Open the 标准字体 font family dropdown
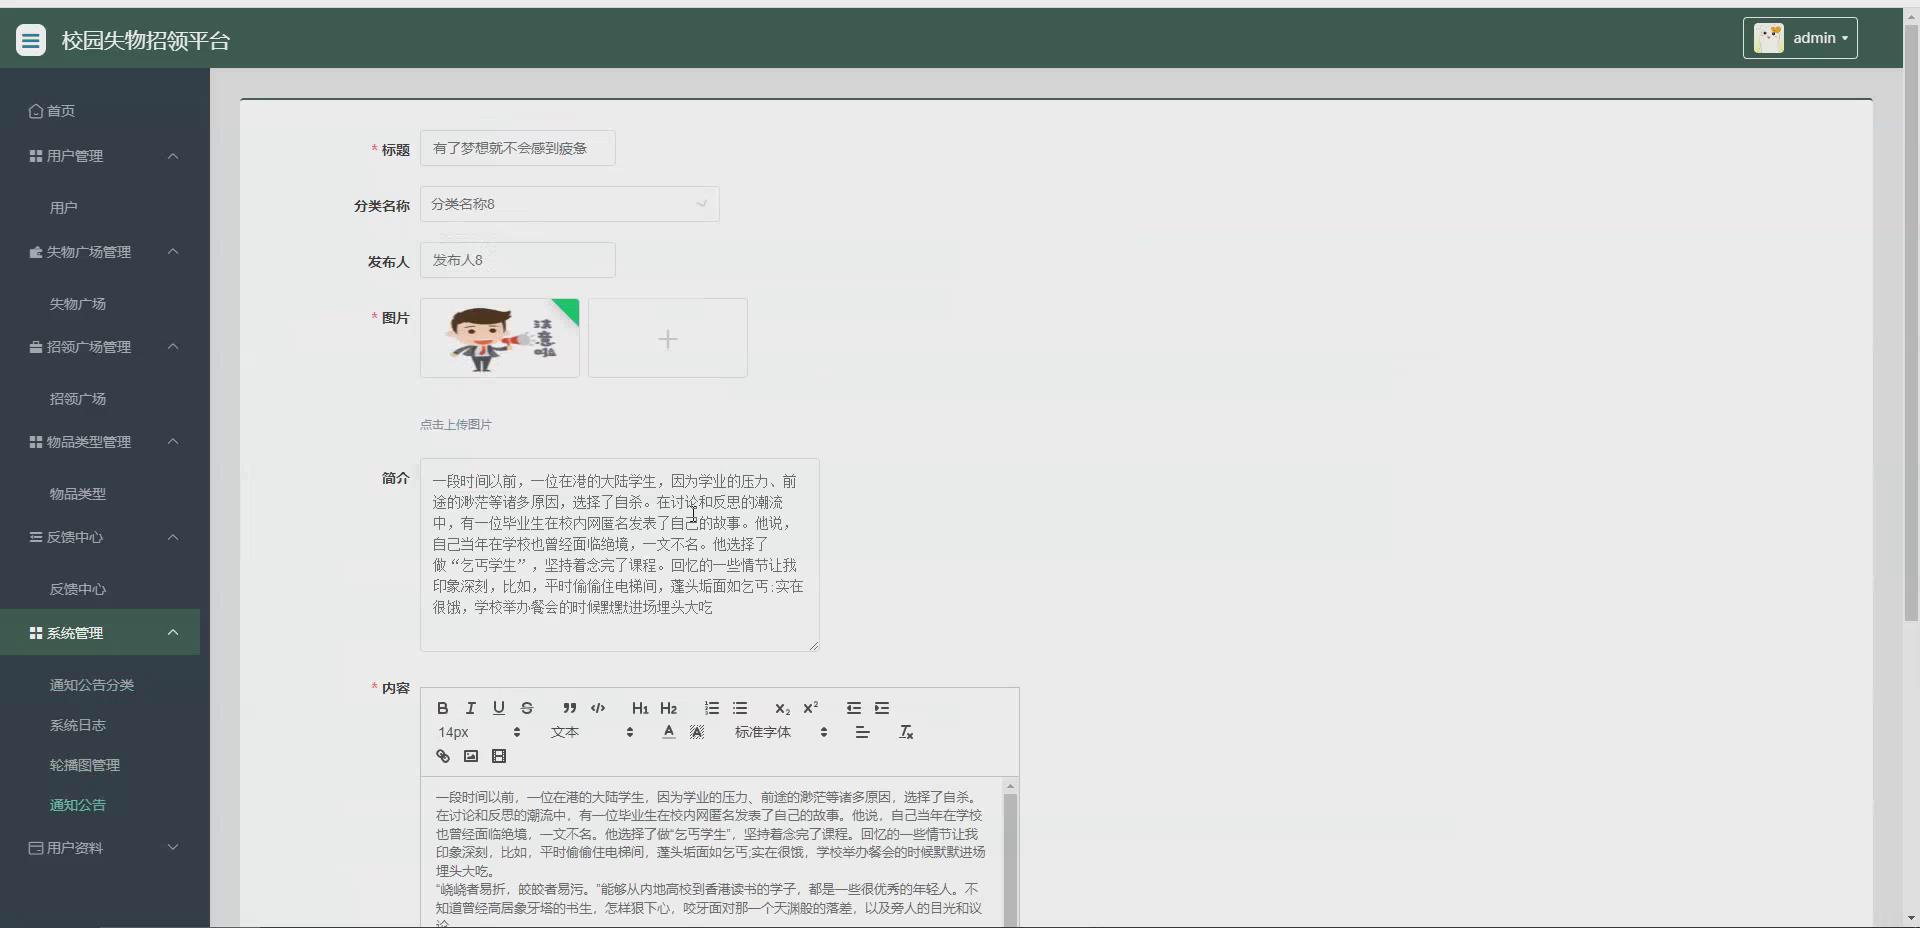 pos(781,732)
